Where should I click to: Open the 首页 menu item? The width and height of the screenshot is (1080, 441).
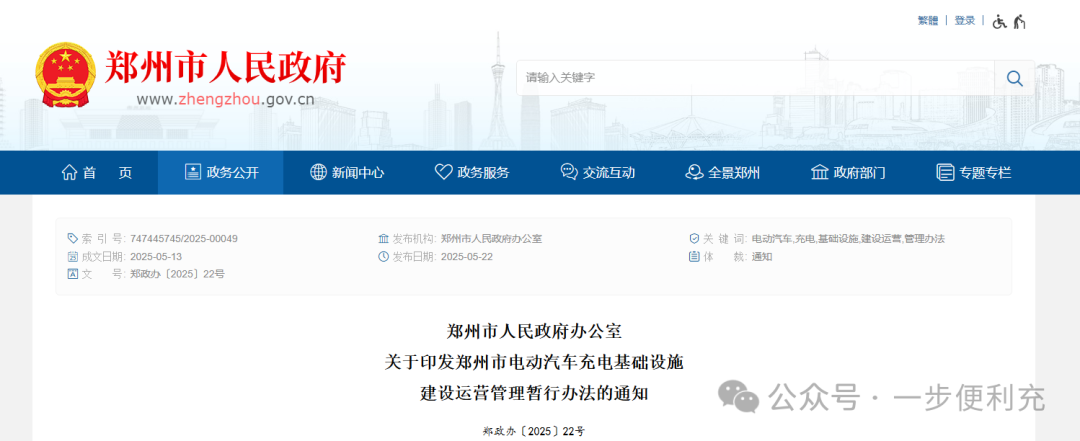point(96,172)
